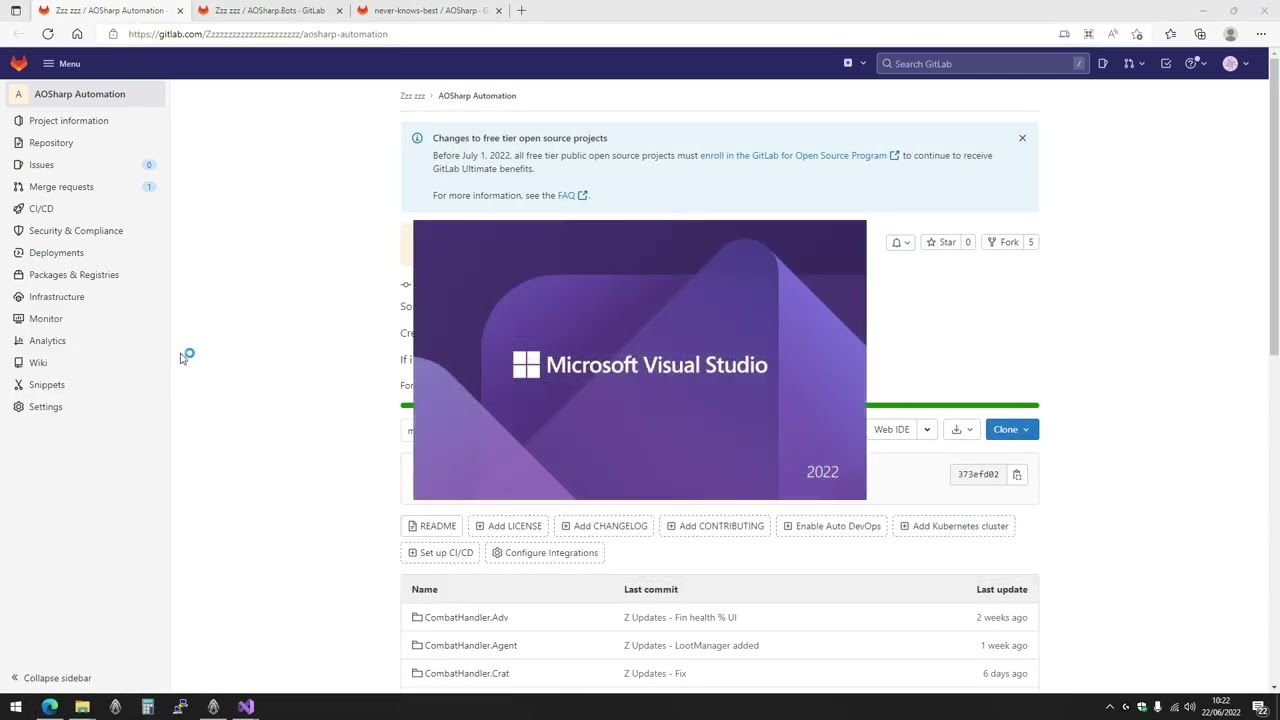
Task: Open the create new plus dropdown
Action: 854,63
